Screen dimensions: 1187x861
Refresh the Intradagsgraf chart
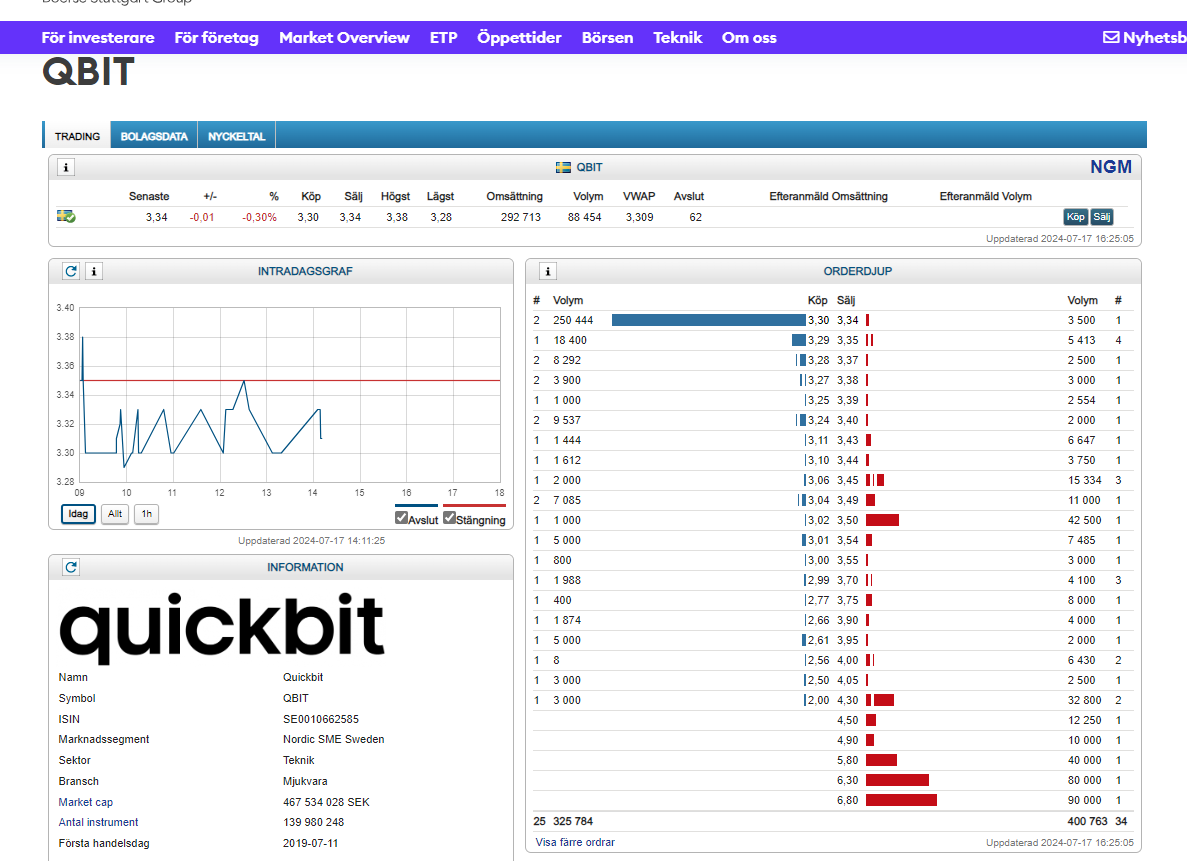tap(71, 271)
